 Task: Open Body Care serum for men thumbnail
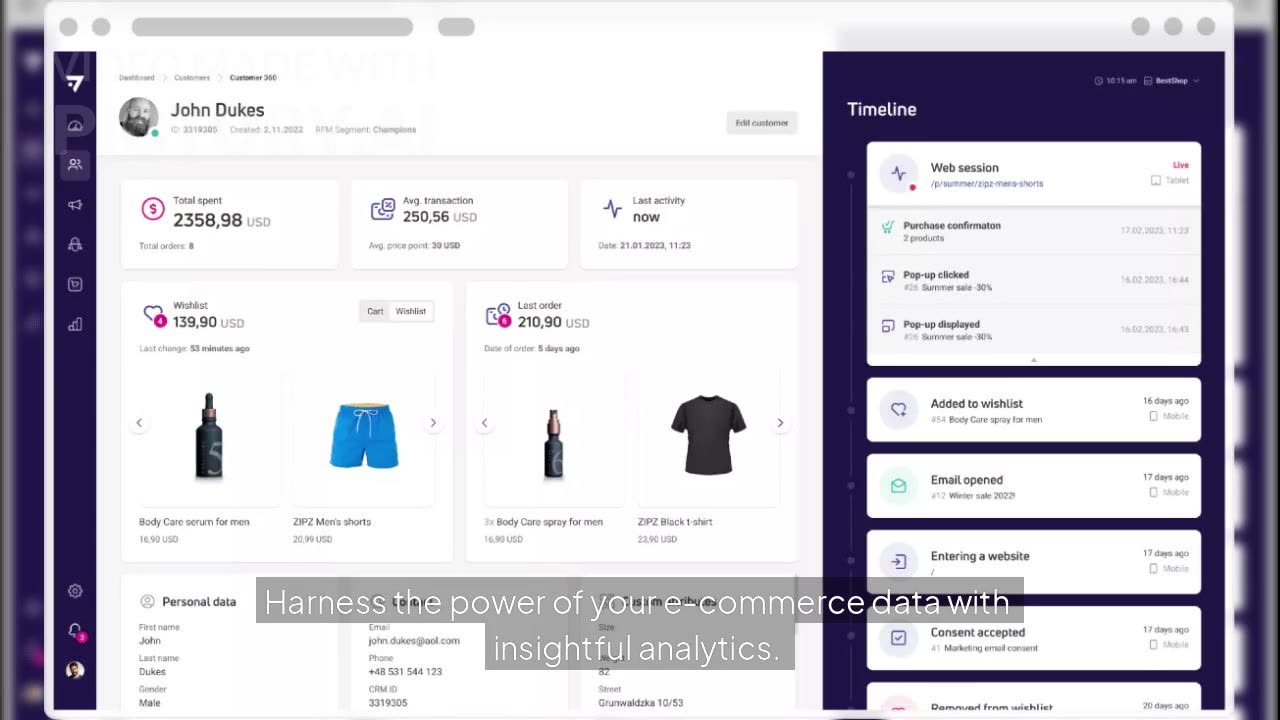[x=209, y=437]
